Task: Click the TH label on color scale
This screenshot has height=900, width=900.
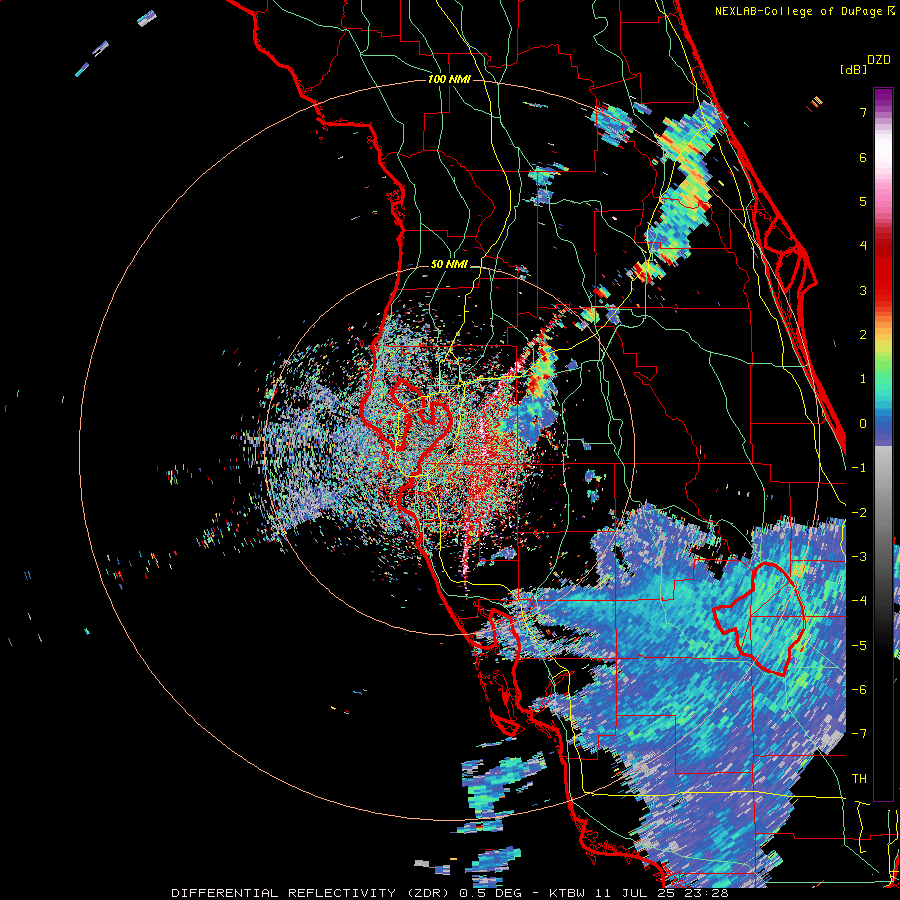Action: 859,779
